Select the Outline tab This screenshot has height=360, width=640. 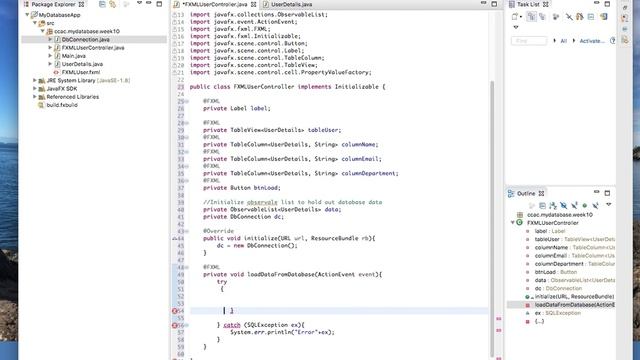526,193
